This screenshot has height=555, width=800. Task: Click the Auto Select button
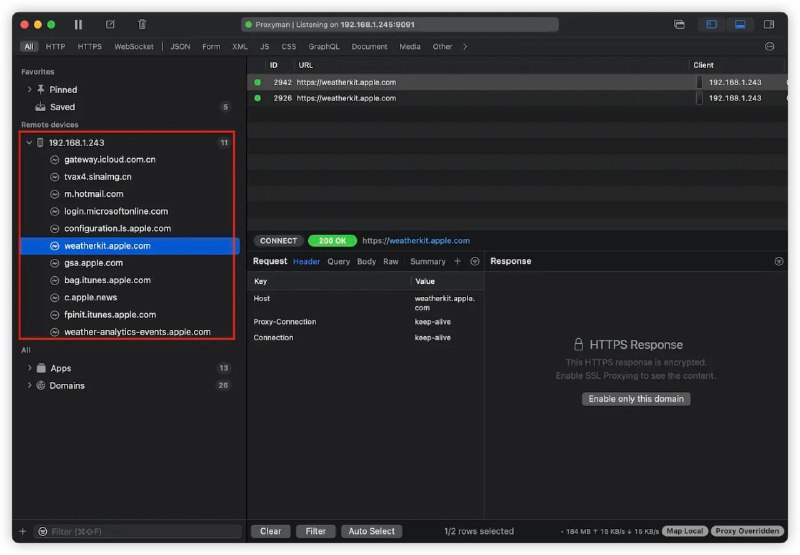(x=371, y=531)
